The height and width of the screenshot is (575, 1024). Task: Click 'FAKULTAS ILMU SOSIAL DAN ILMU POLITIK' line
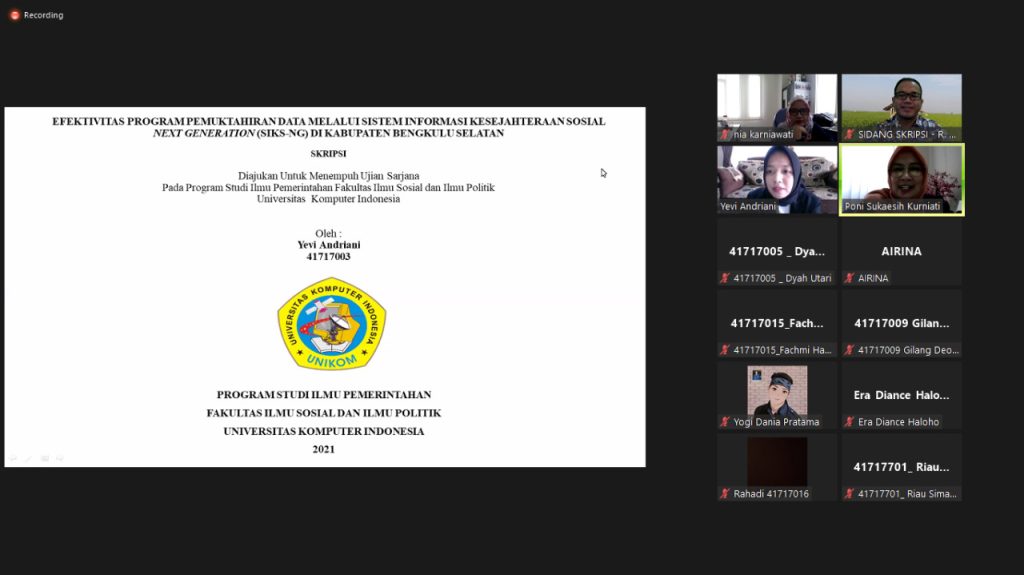pos(324,413)
